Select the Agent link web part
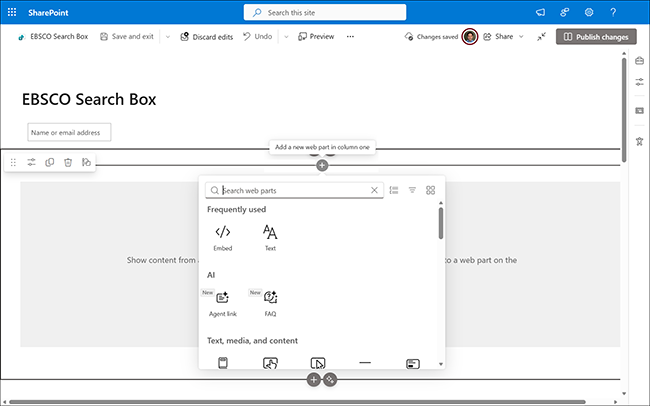 pos(223,304)
